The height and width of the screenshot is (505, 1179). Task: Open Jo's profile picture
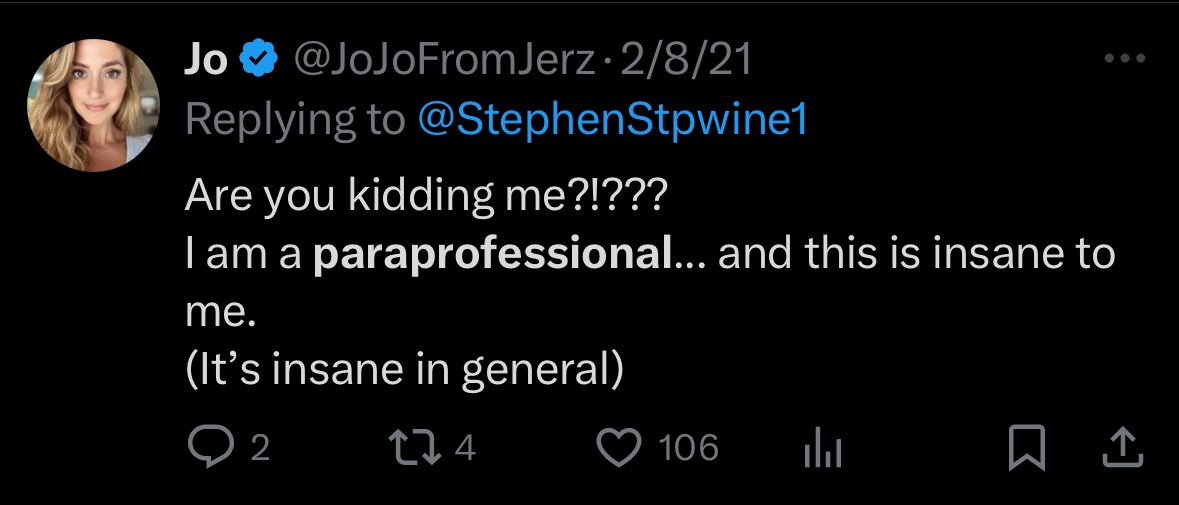click(92, 106)
